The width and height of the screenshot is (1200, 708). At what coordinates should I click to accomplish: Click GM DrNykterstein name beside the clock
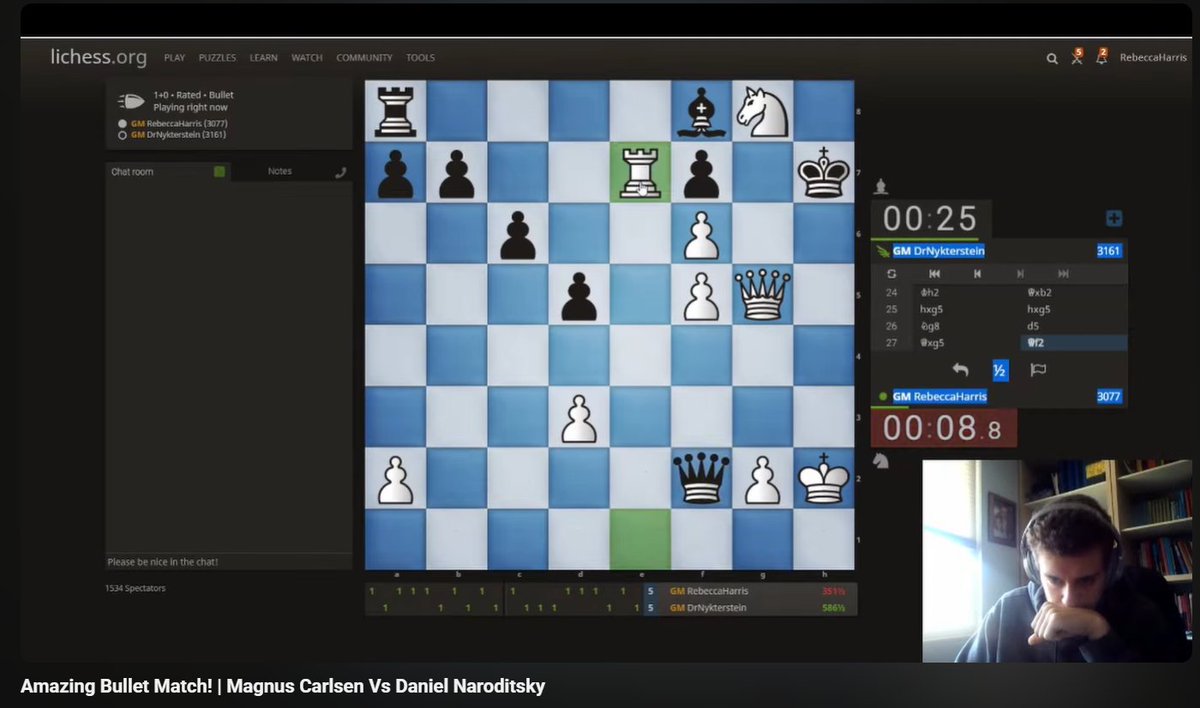coord(939,251)
